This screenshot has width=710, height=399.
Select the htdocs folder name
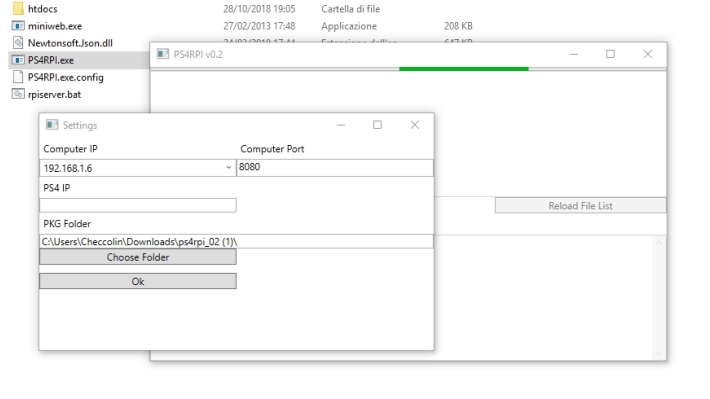(x=43, y=9)
